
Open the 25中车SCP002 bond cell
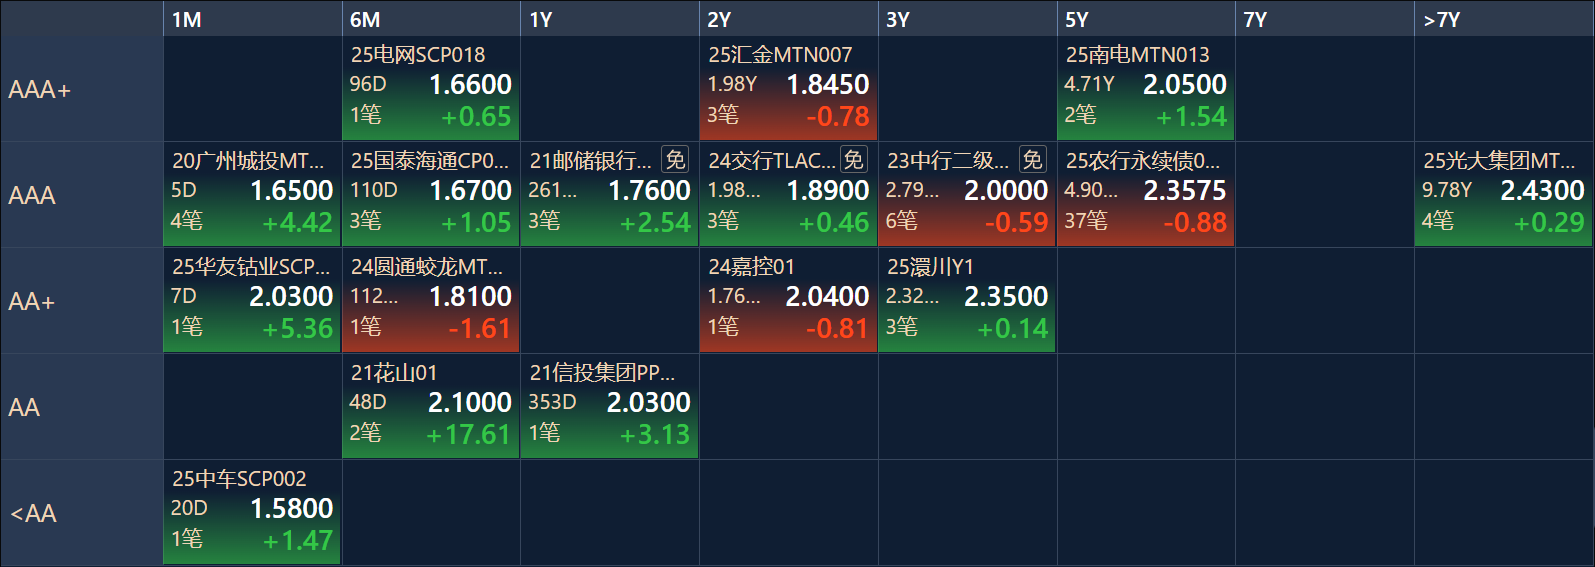pos(252,513)
